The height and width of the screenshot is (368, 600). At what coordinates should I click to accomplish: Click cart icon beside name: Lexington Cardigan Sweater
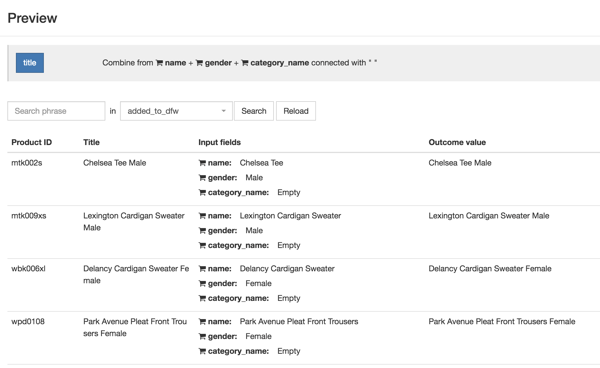[202, 216]
